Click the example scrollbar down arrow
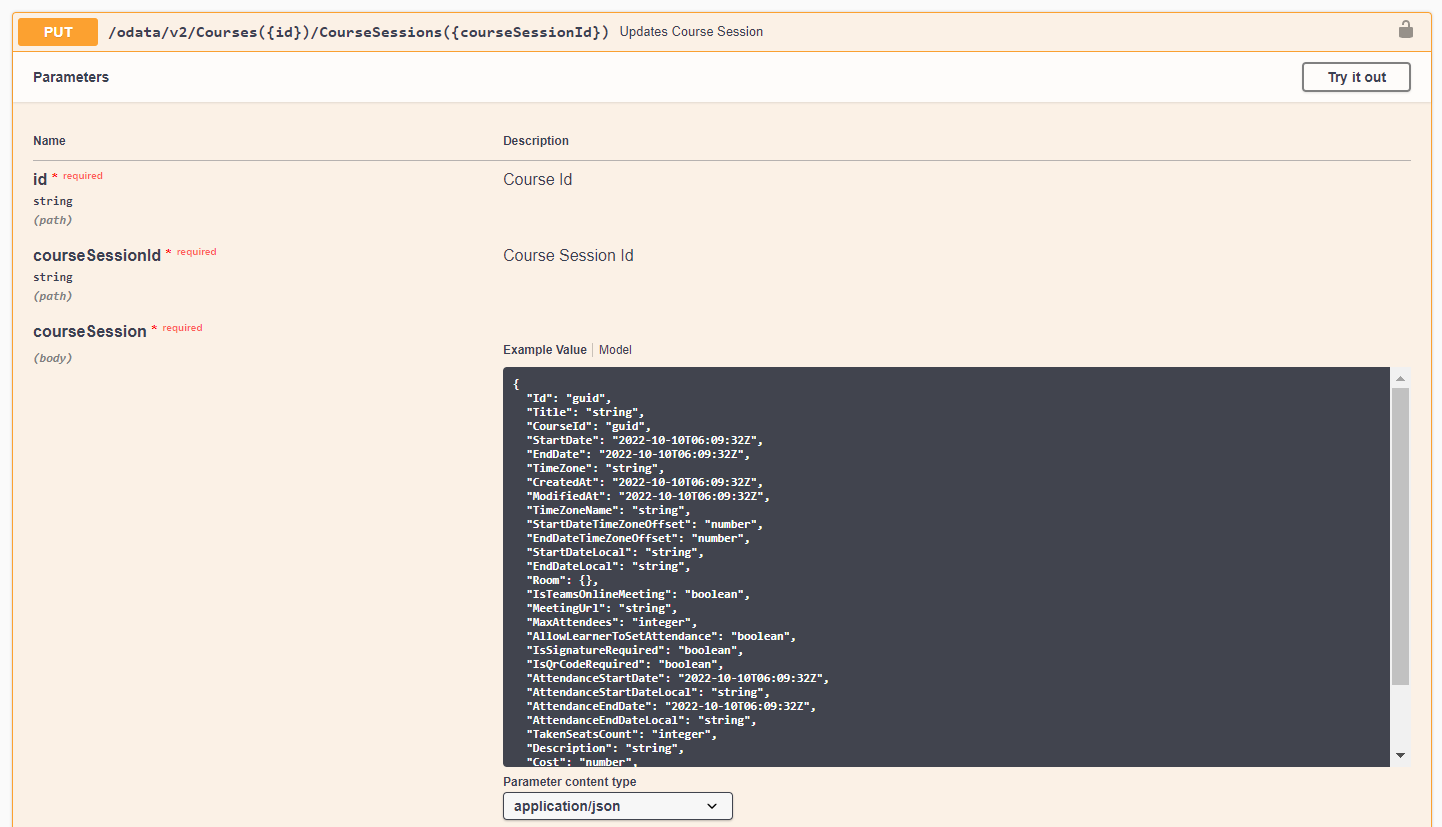The height and width of the screenshot is (827, 1442). (1400, 755)
